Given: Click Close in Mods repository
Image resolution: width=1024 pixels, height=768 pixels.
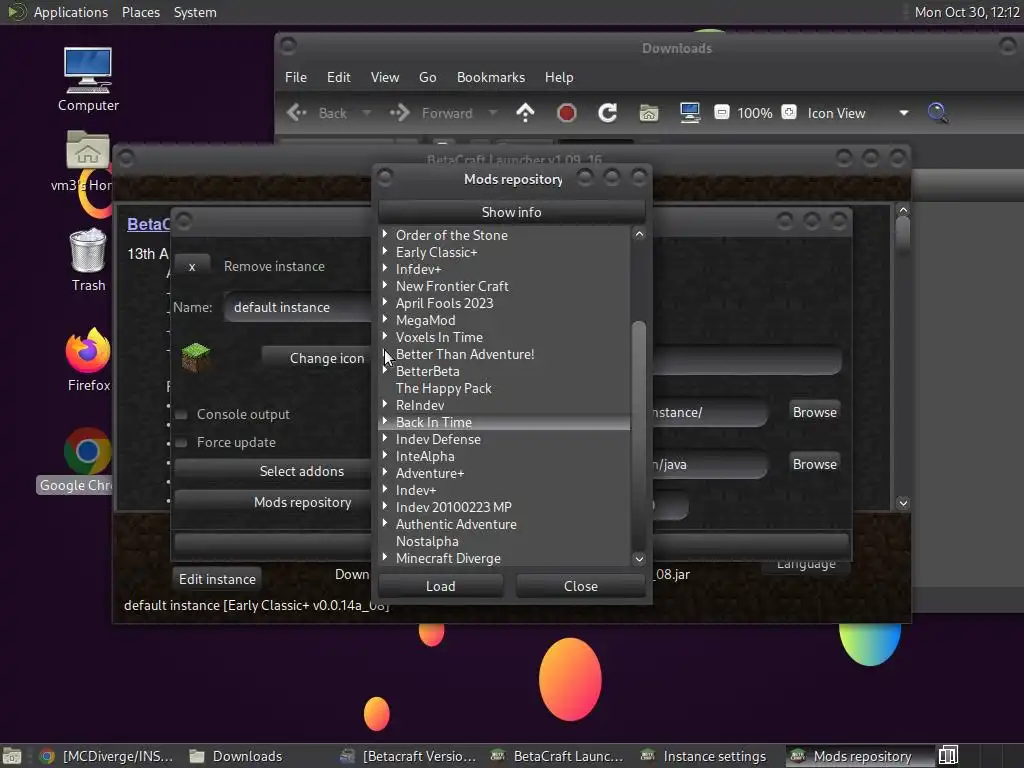Looking at the screenshot, I should pos(580,586).
